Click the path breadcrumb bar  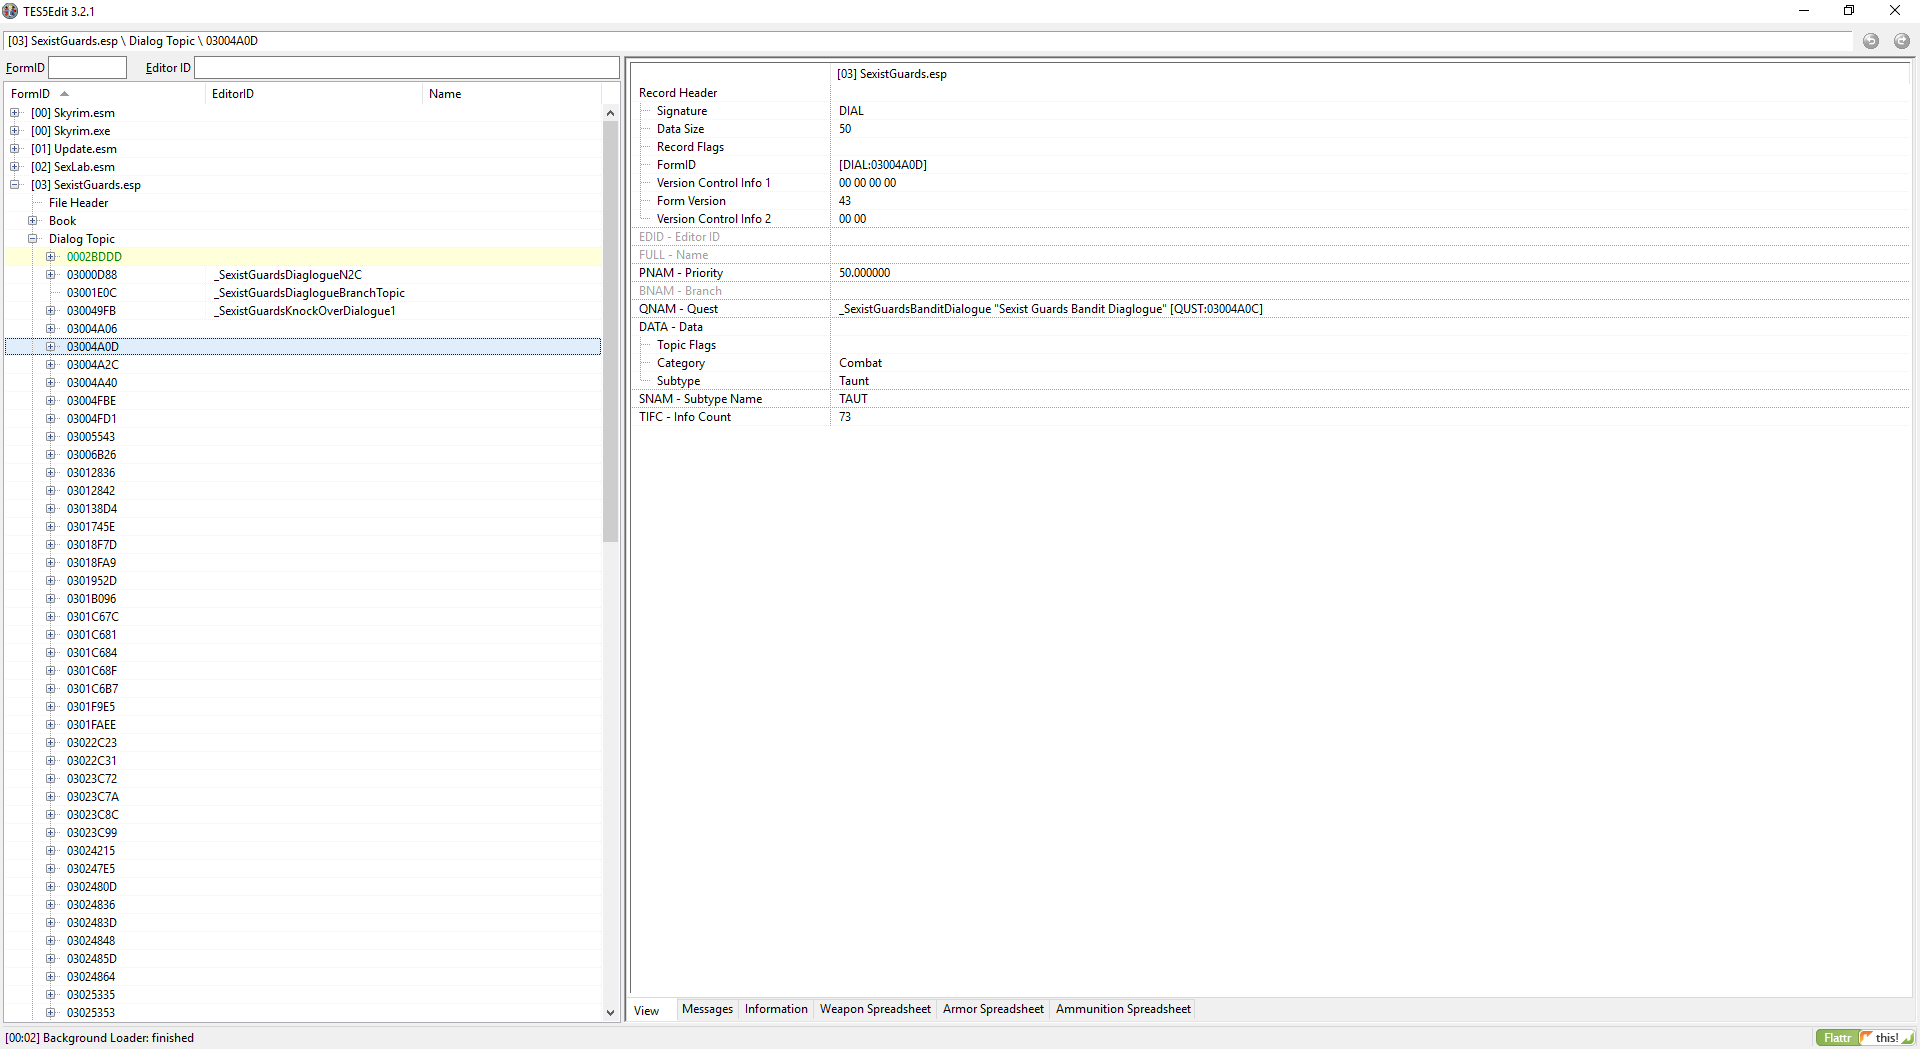[x=928, y=41]
